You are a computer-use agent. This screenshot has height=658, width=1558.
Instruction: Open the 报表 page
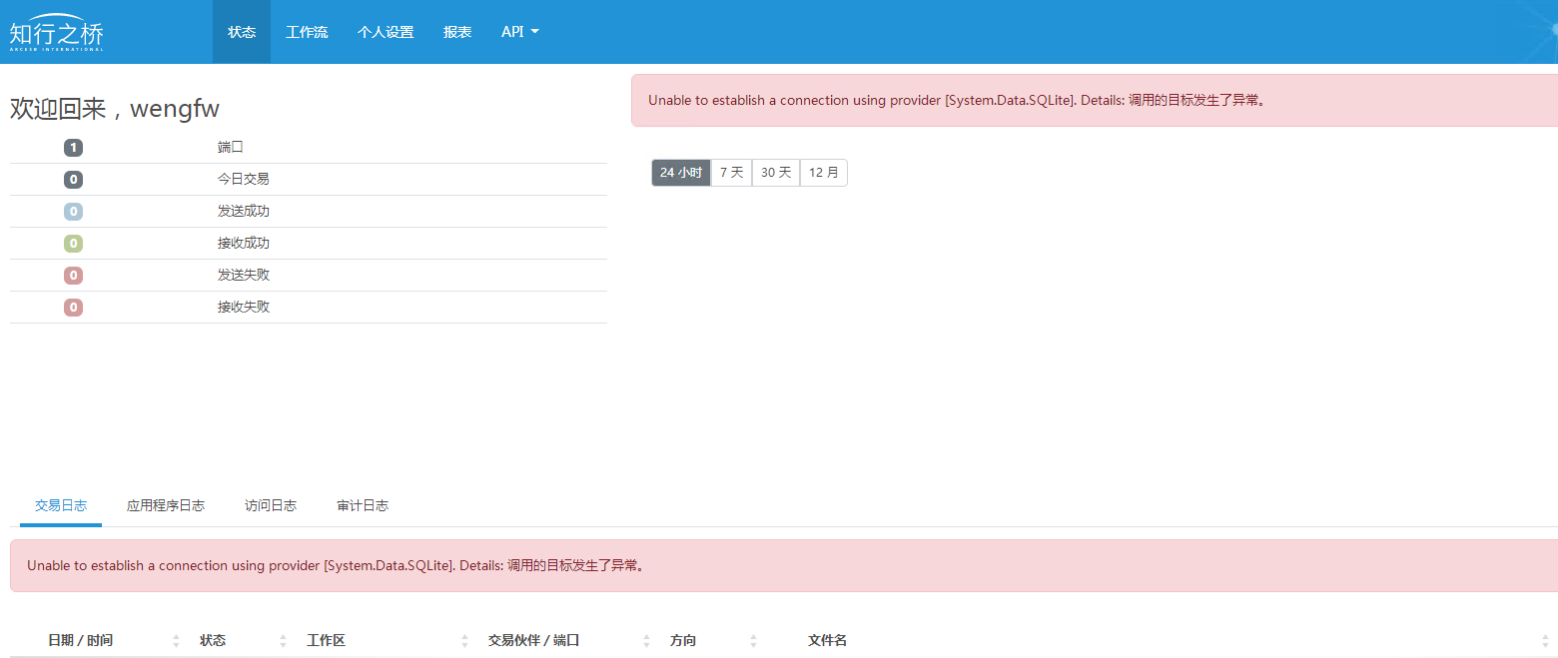pyautogui.click(x=458, y=32)
